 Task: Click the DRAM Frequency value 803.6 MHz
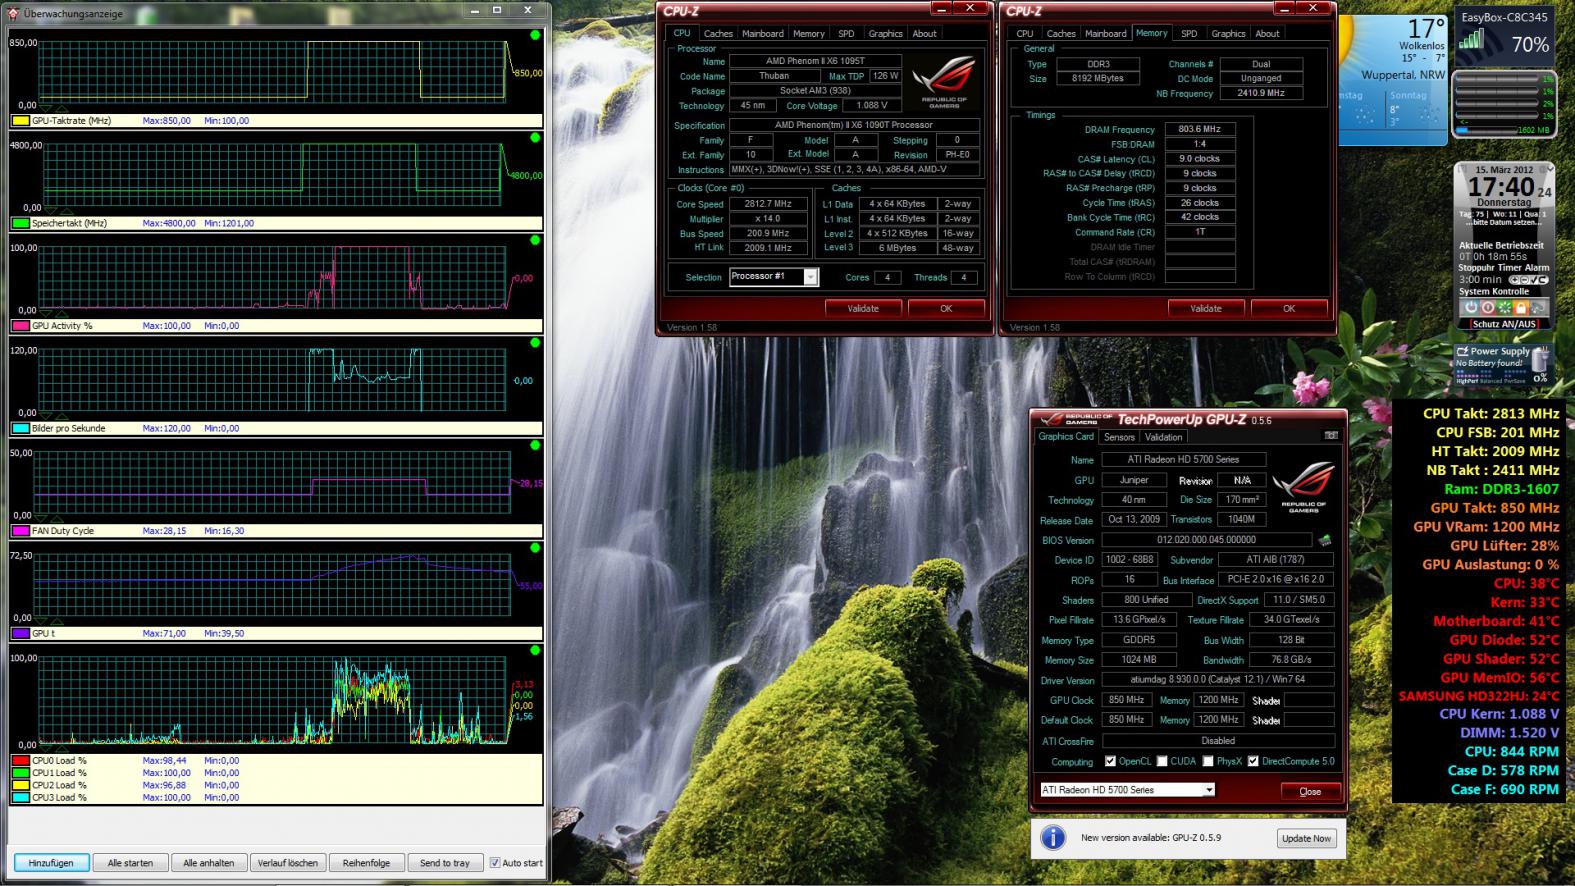click(x=1199, y=129)
